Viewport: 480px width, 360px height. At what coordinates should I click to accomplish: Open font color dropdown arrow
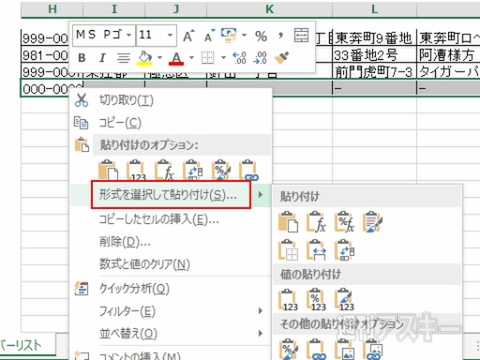click(x=192, y=58)
